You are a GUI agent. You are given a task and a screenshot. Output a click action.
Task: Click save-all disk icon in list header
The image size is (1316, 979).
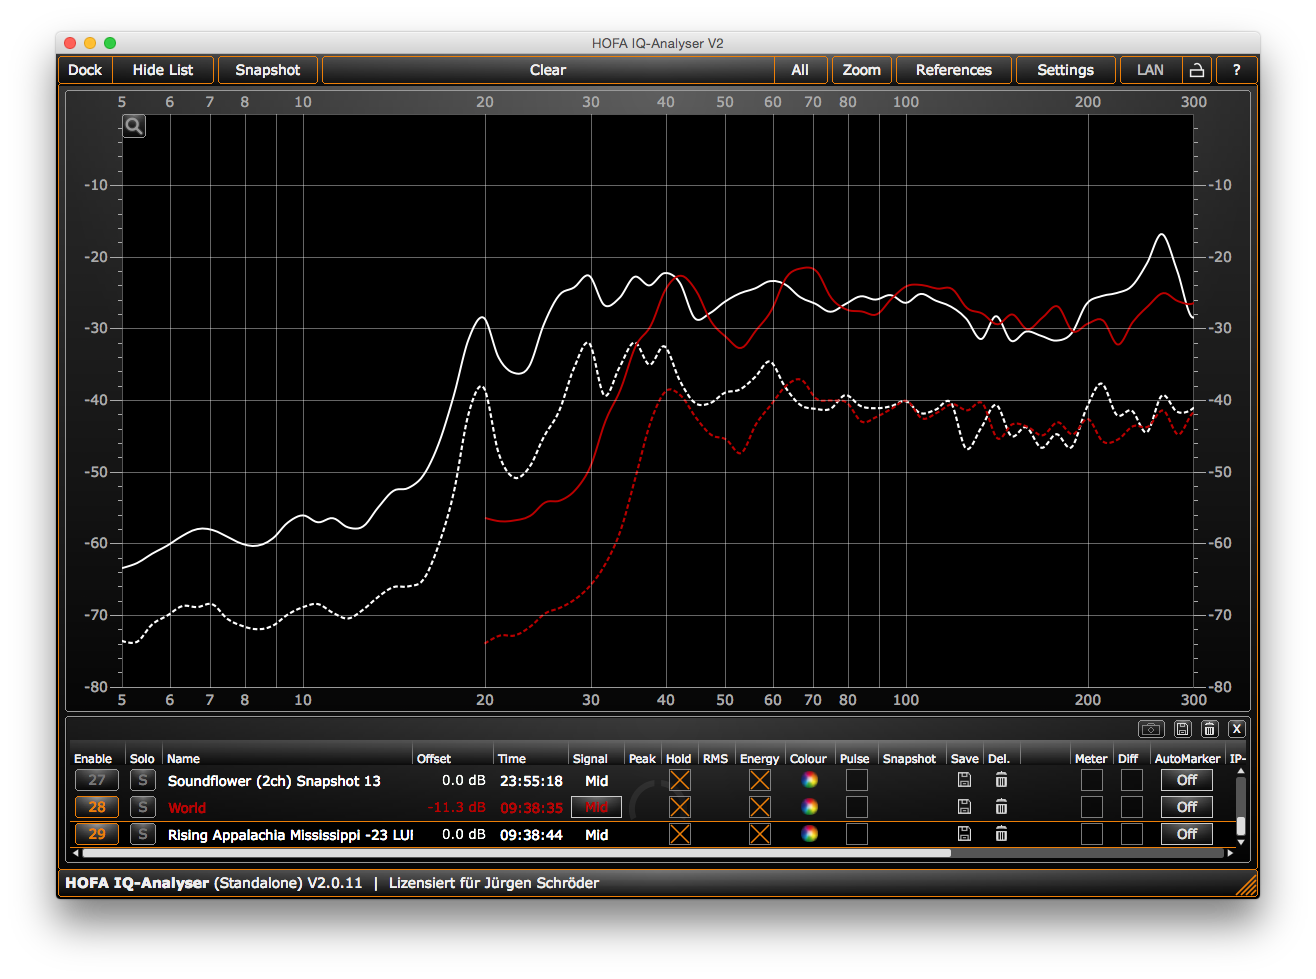[1182, 729]
